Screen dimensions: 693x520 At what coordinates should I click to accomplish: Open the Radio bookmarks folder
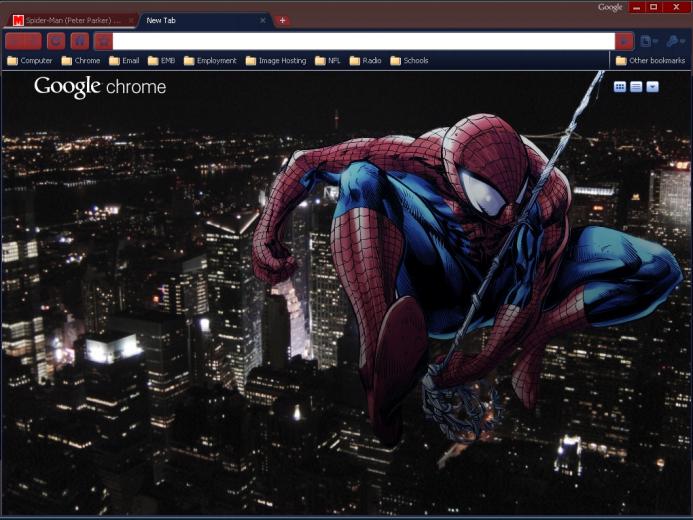pyautogui.click(x=366, y=61)
